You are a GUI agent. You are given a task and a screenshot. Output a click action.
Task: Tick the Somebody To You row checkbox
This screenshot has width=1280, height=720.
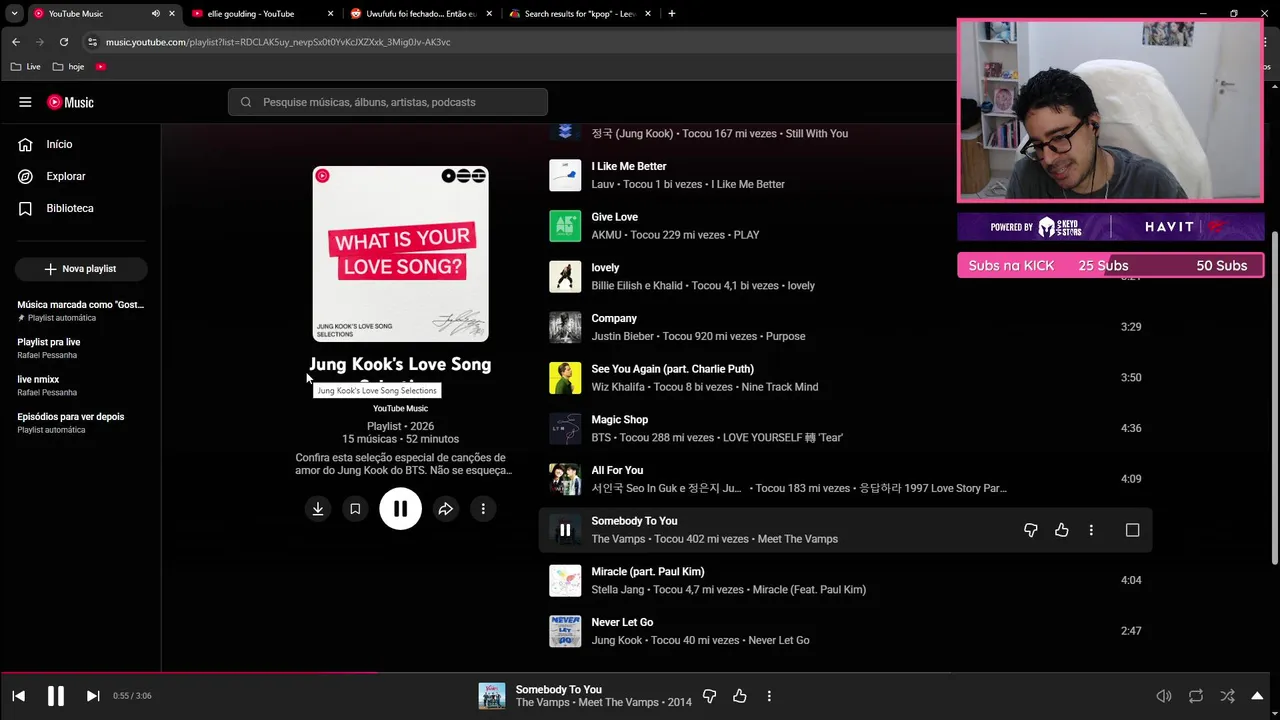[x=1132, y=530]
